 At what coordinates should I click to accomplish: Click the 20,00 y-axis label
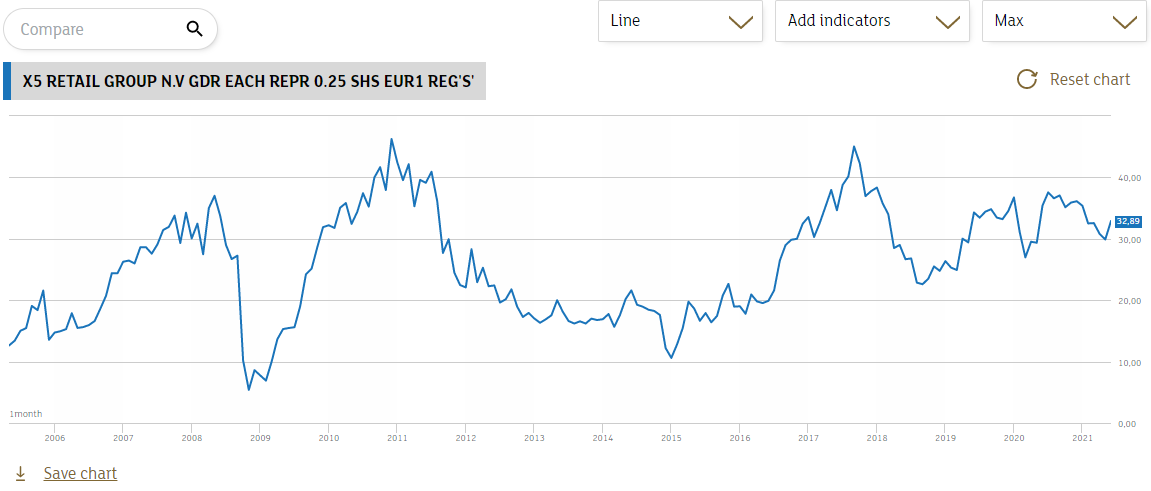click(x=1129, y=301)
